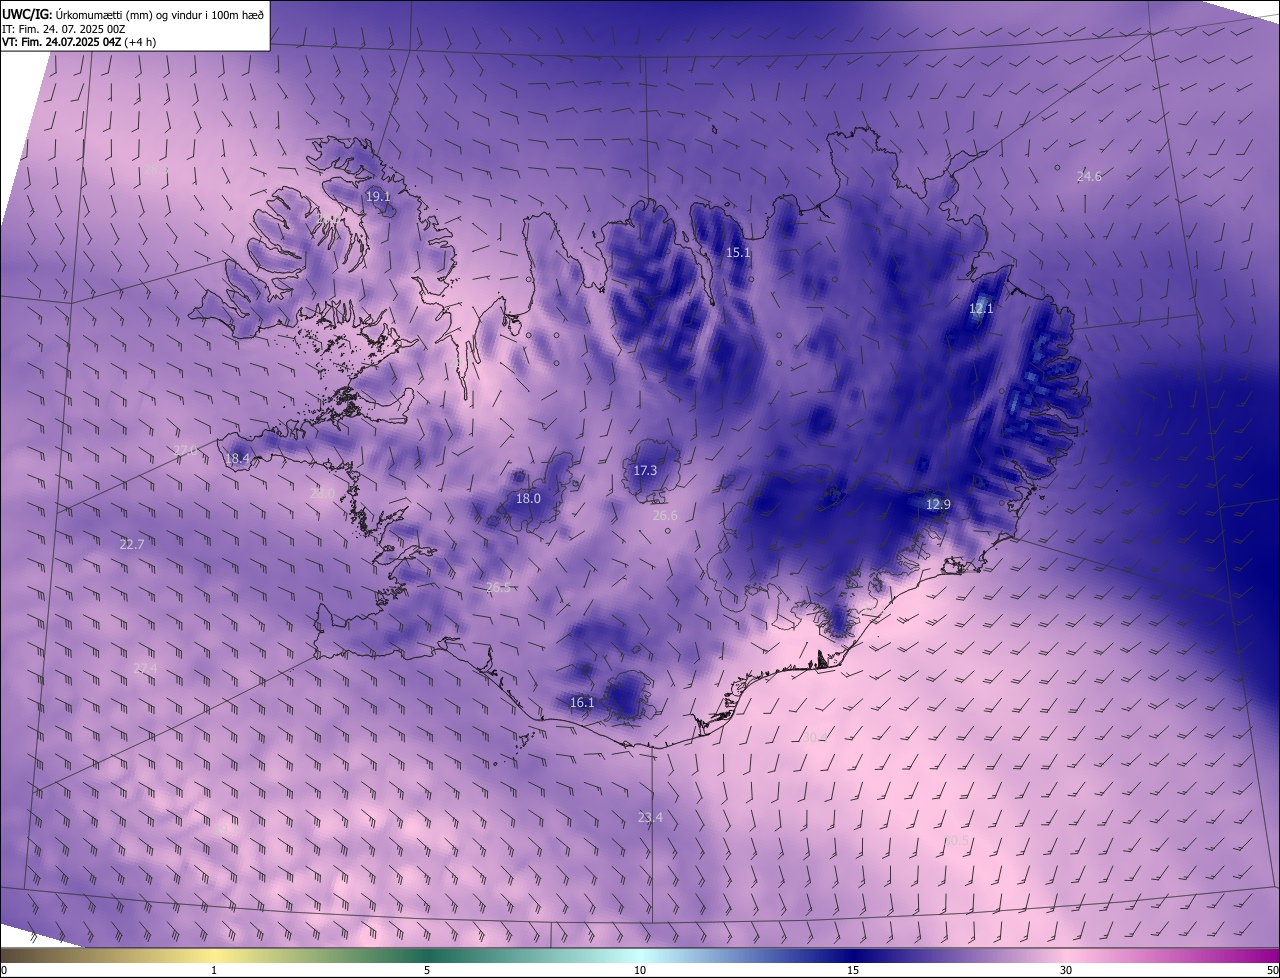This screenshot has width=1280, height=978.
Task: Click the 28.0 value in Faxaflói bay
Action: (x=322, y=494)
